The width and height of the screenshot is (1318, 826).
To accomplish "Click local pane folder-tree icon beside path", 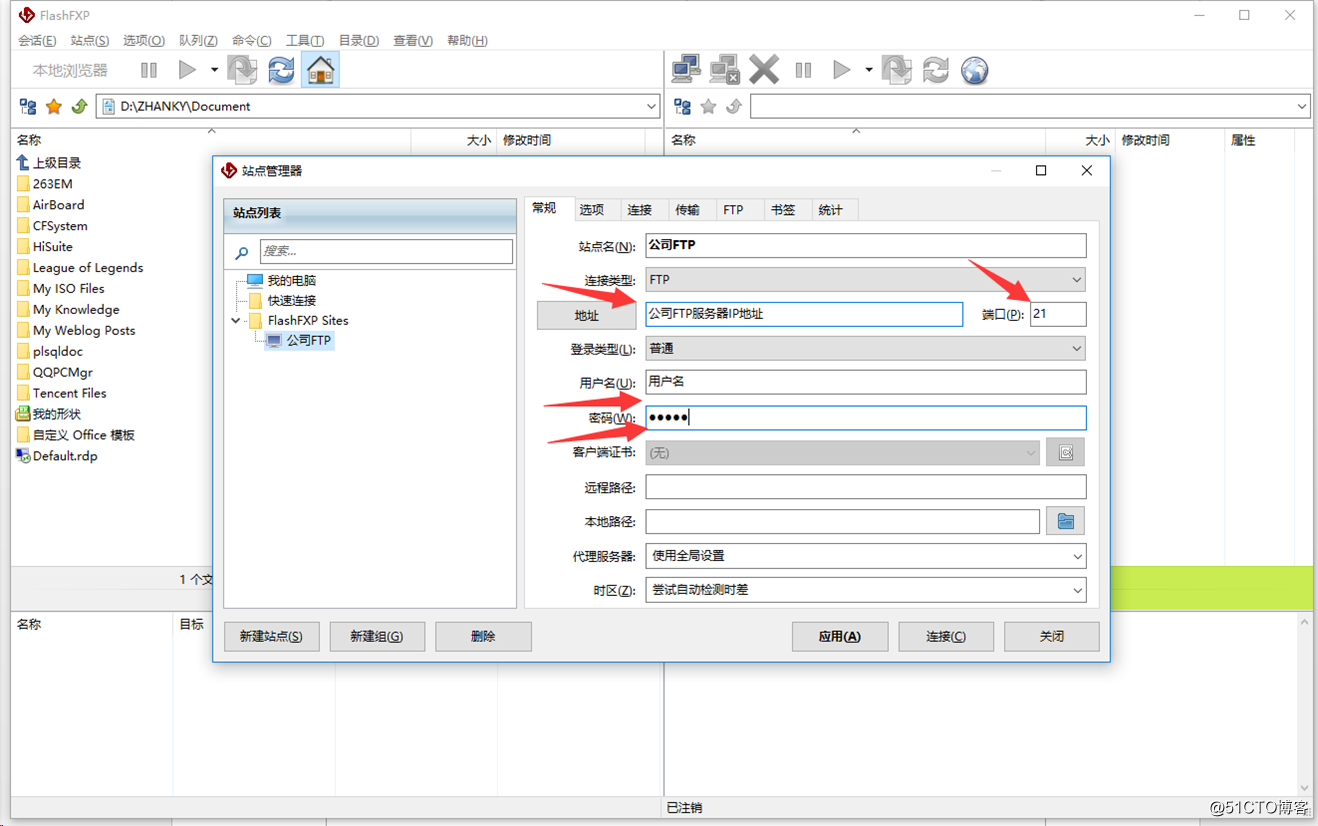I will (x=28, y=106).
